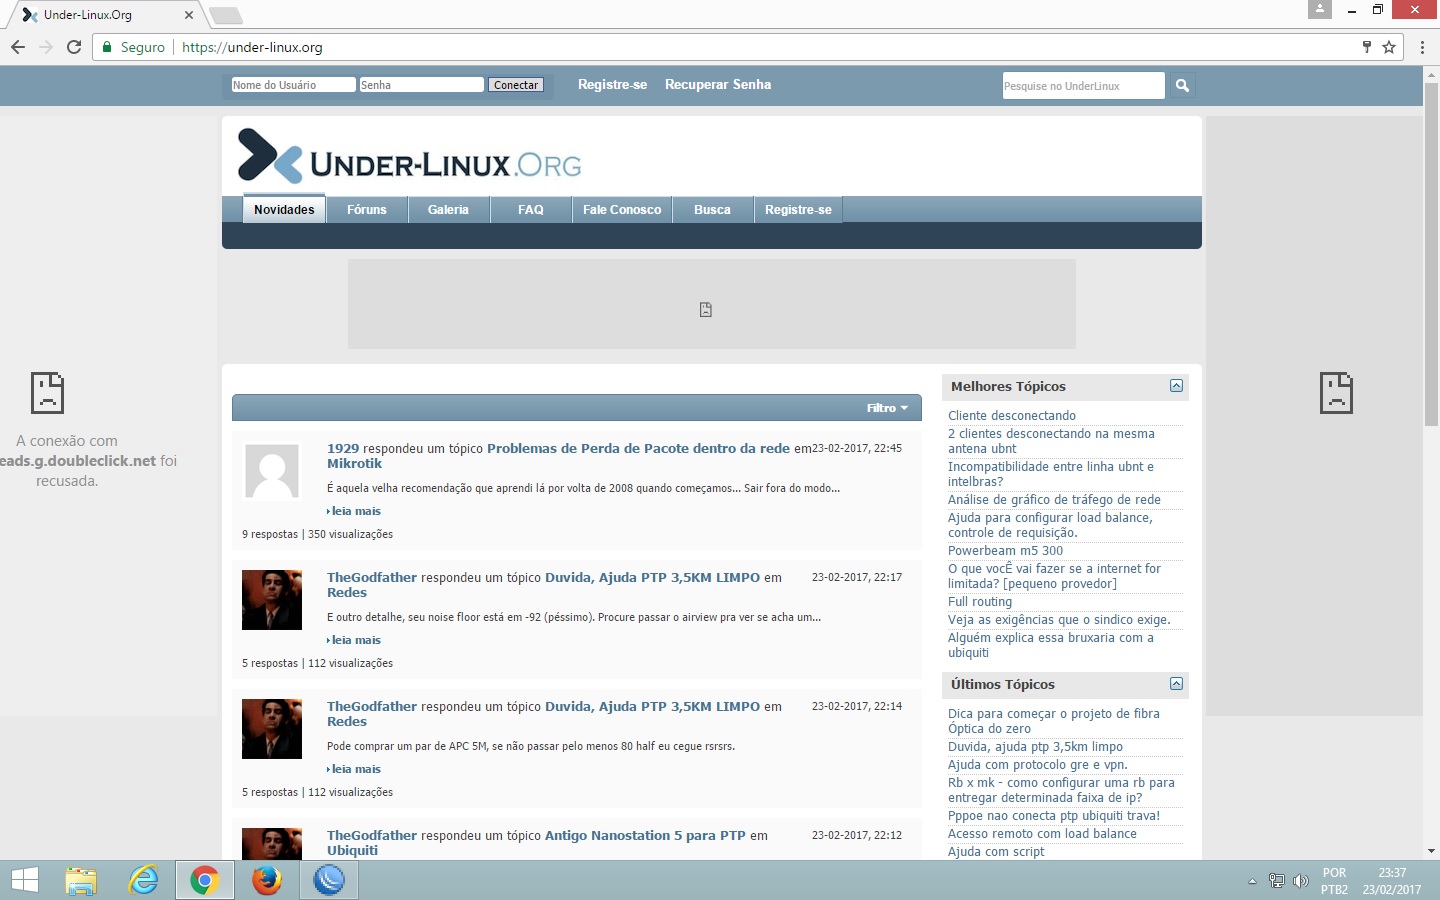Click the default avatar of user 1929
This screenshot has width=1440, height=900.
coord(272,470)
